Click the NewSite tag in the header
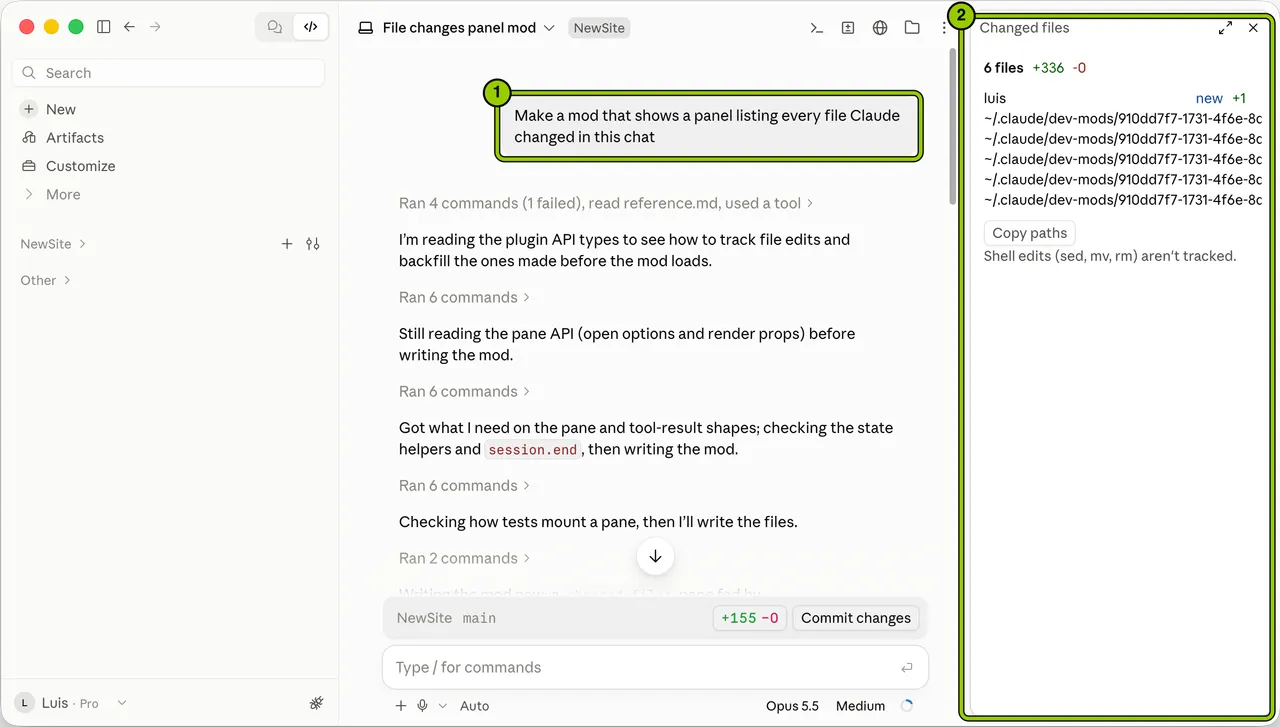 click(599, 28)
